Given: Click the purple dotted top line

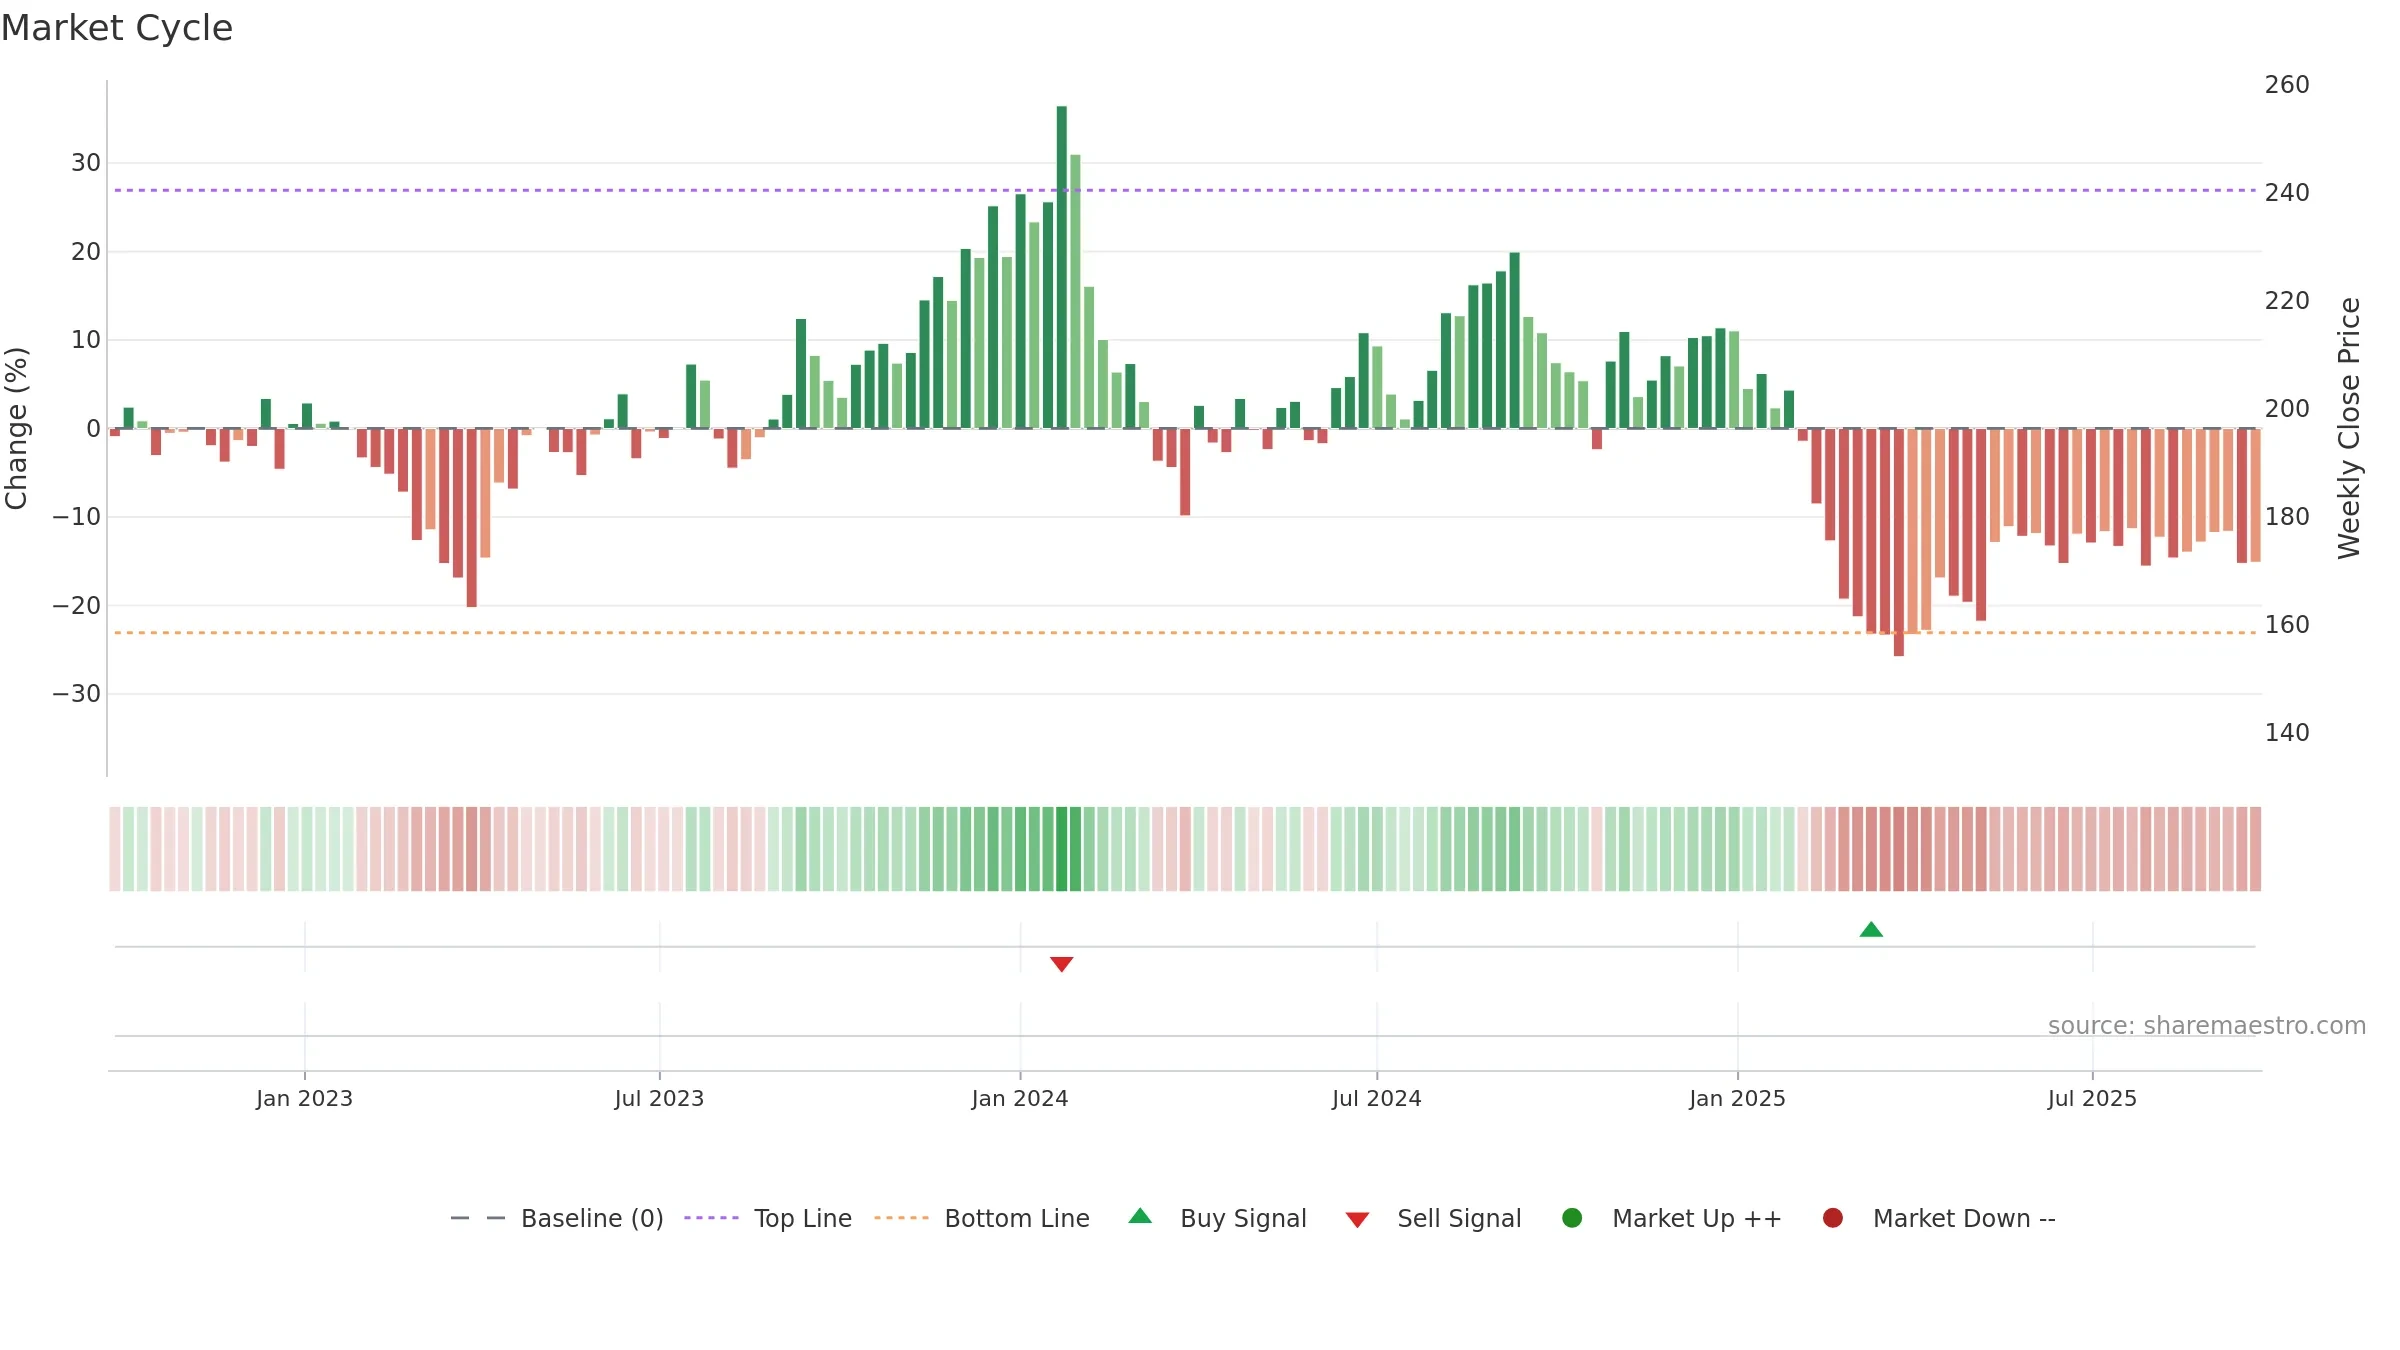Looking at the screenshot, I should (1185, 190).
